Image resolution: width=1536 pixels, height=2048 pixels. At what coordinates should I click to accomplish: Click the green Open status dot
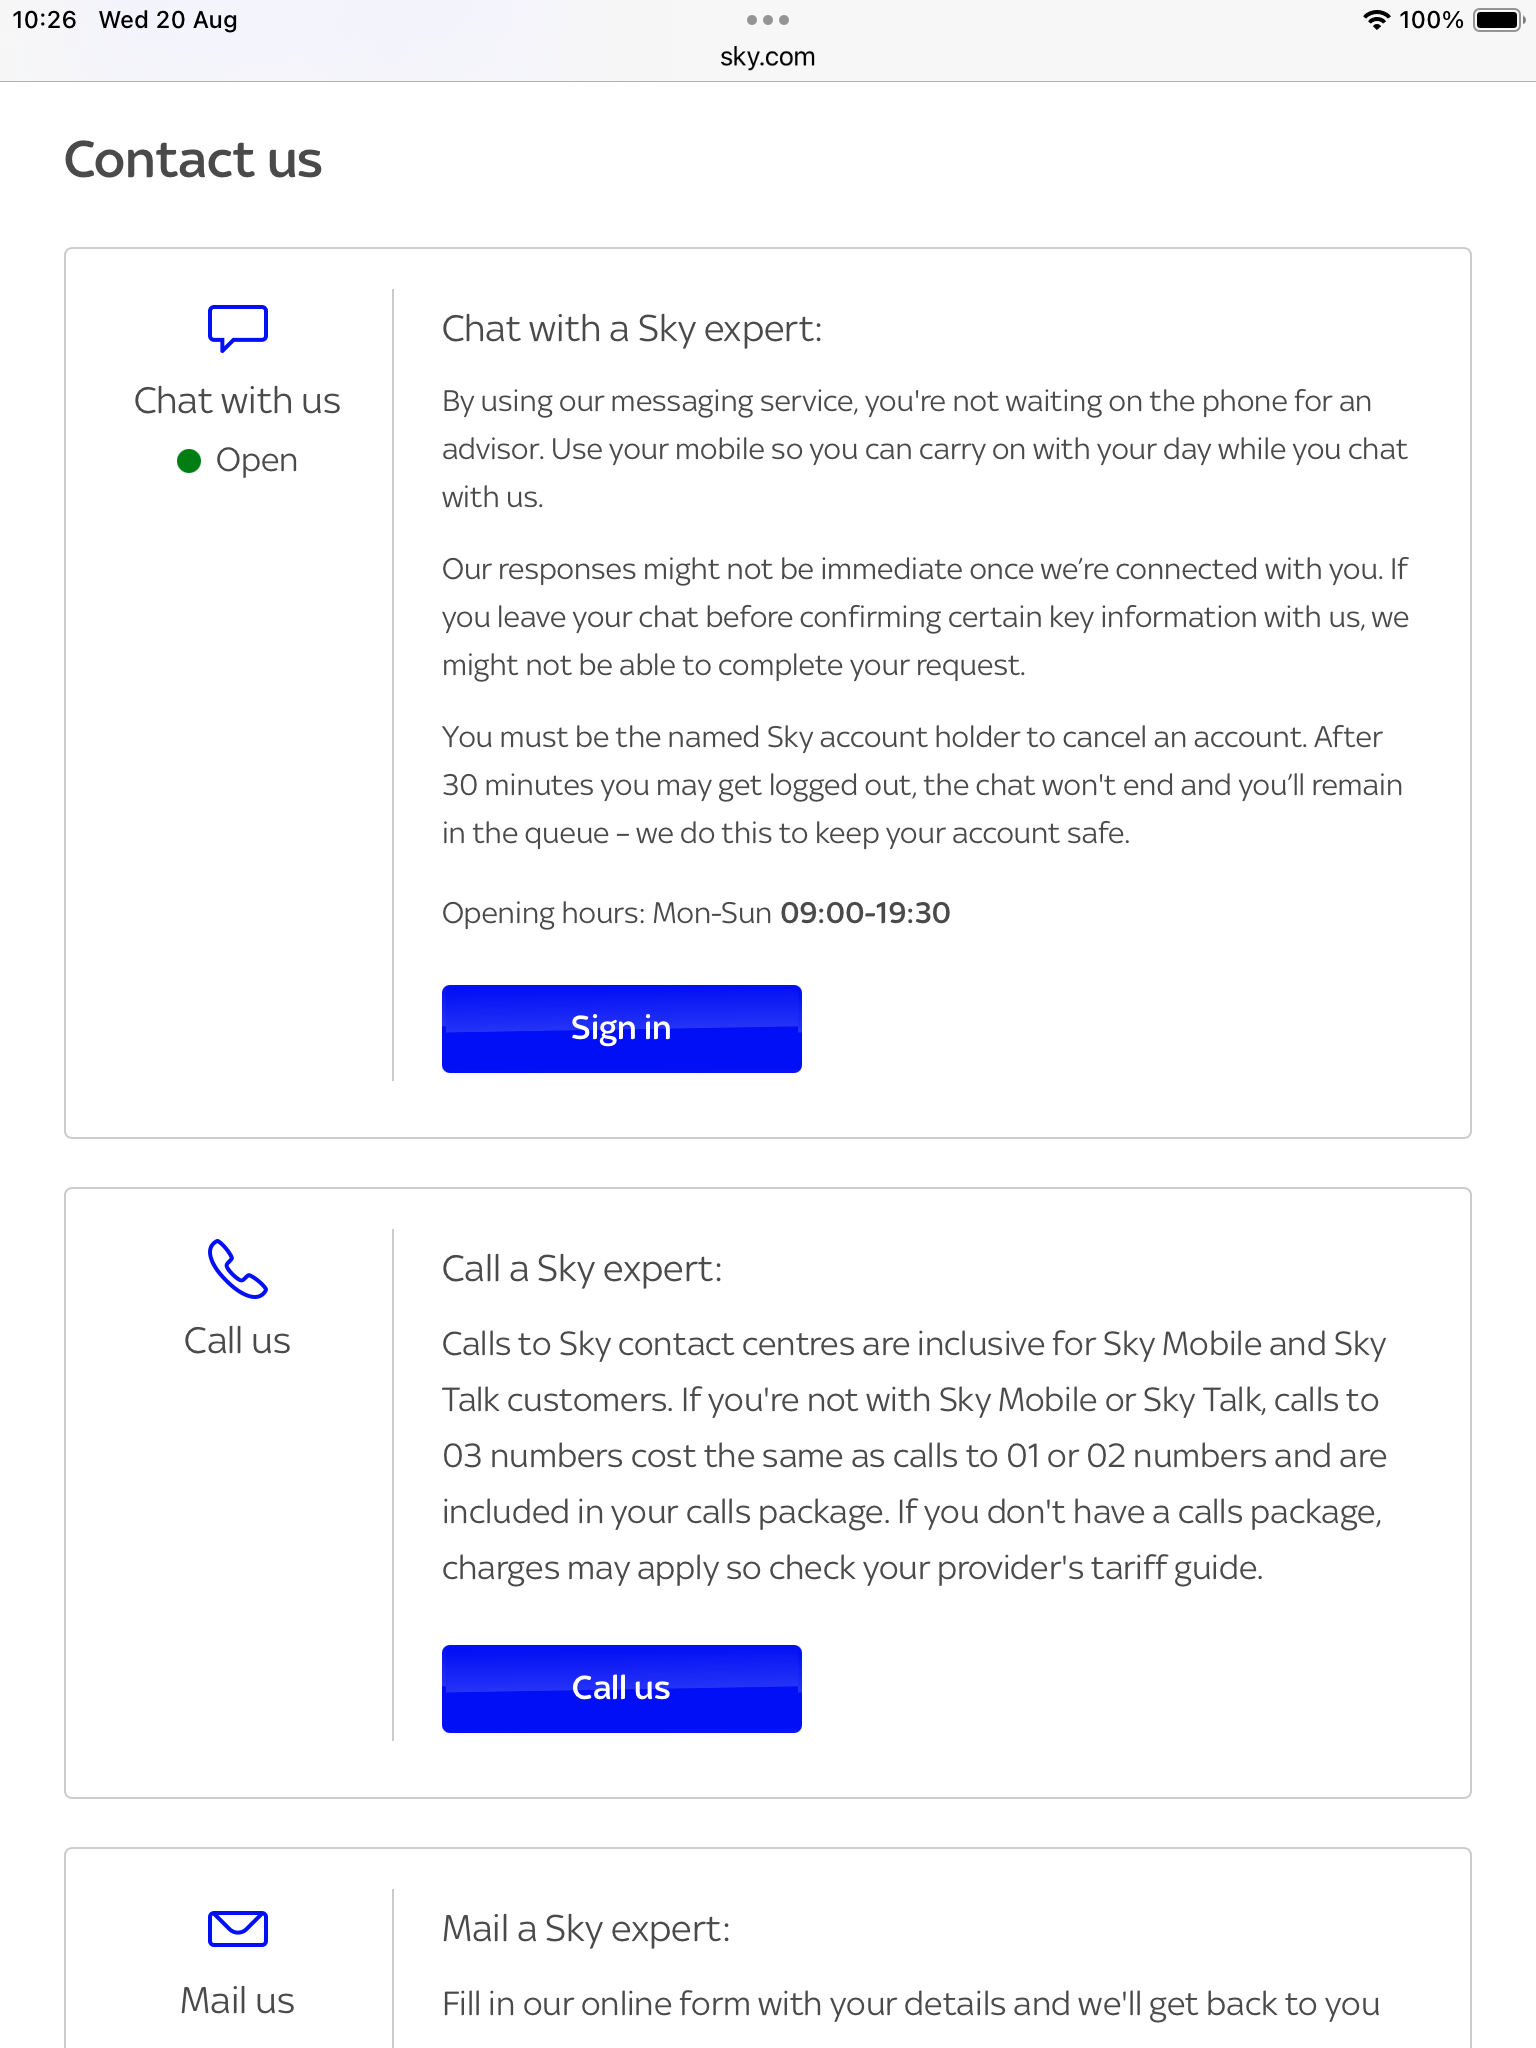point(189,461)
